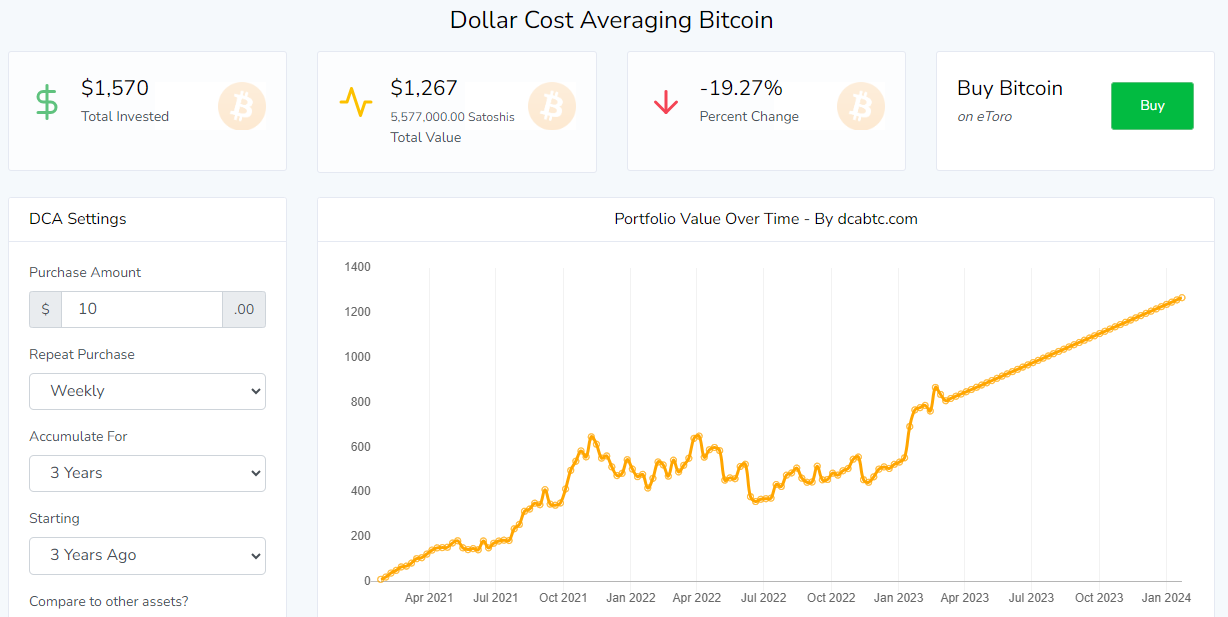Click Bitcoin logo in Percent Change card
1228x617 pixels.
coord(861,106)
